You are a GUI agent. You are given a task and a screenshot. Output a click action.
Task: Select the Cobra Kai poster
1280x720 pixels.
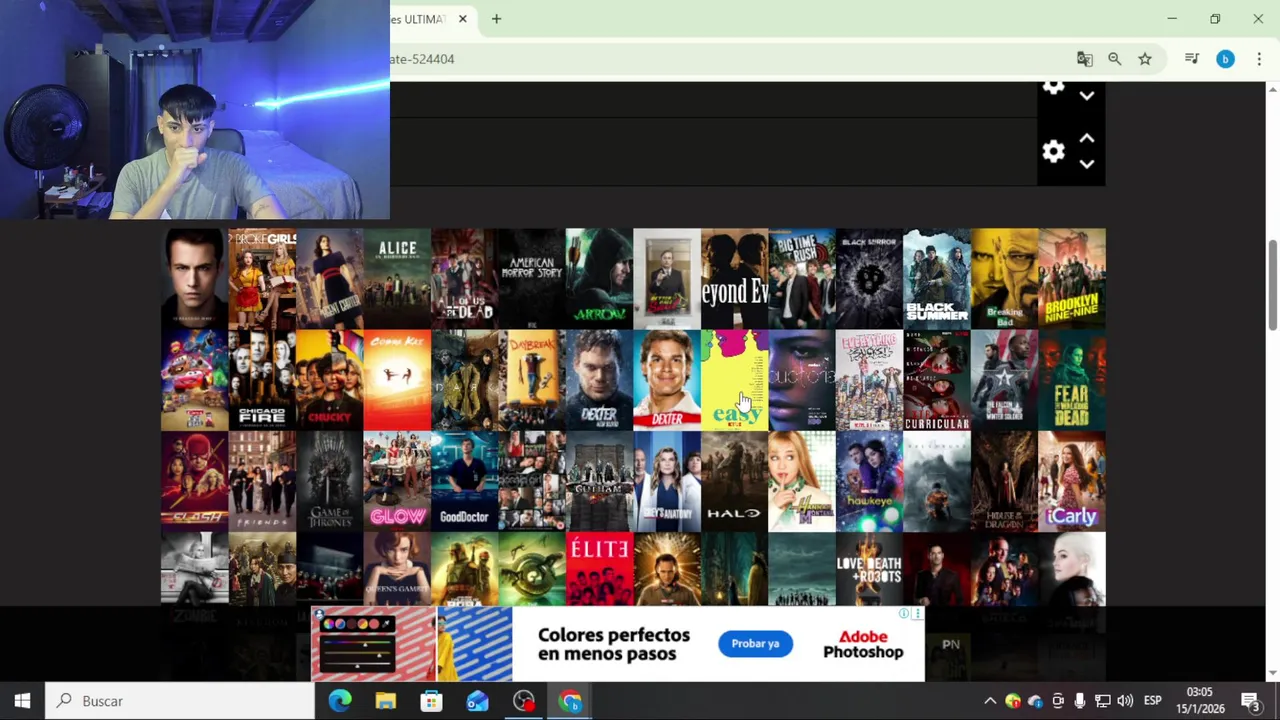click(x=397, y=380)
